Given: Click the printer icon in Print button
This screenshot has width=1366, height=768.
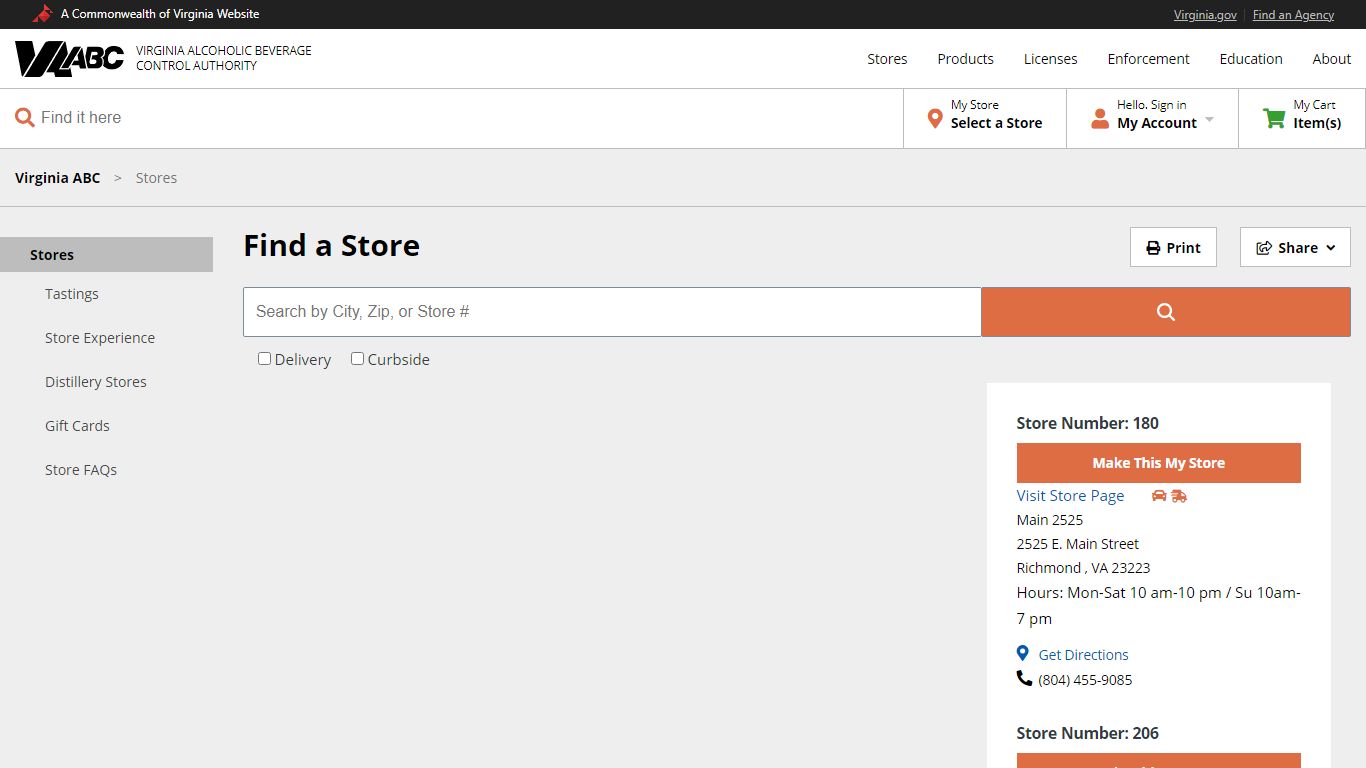Looking at the screenshot, I should 1153,248.
